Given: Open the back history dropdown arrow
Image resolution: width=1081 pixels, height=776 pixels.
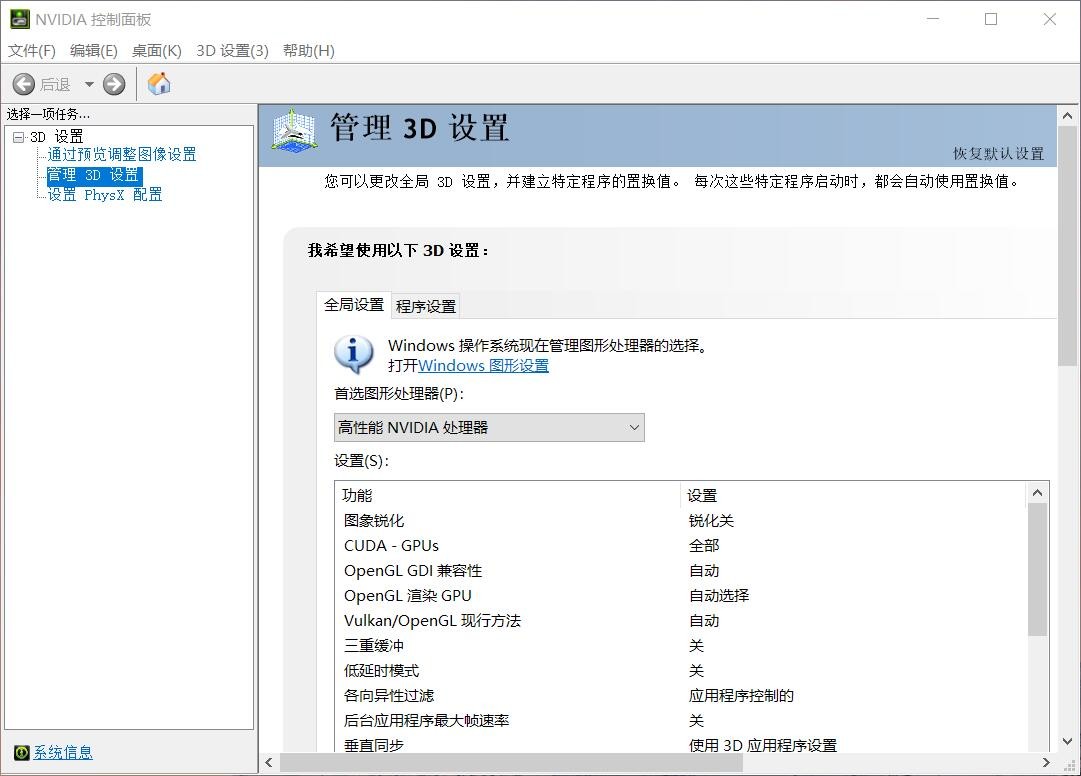Looking at the screenshot, I should (x=89, y=84).
